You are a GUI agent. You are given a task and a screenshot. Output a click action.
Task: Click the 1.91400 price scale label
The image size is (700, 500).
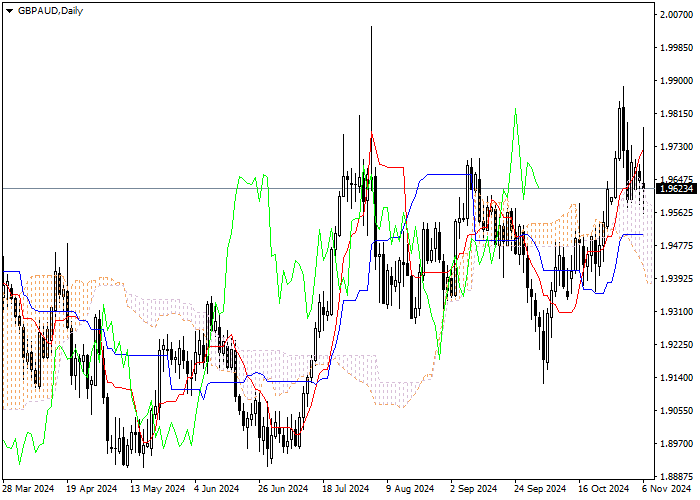[x=677, y=378]
